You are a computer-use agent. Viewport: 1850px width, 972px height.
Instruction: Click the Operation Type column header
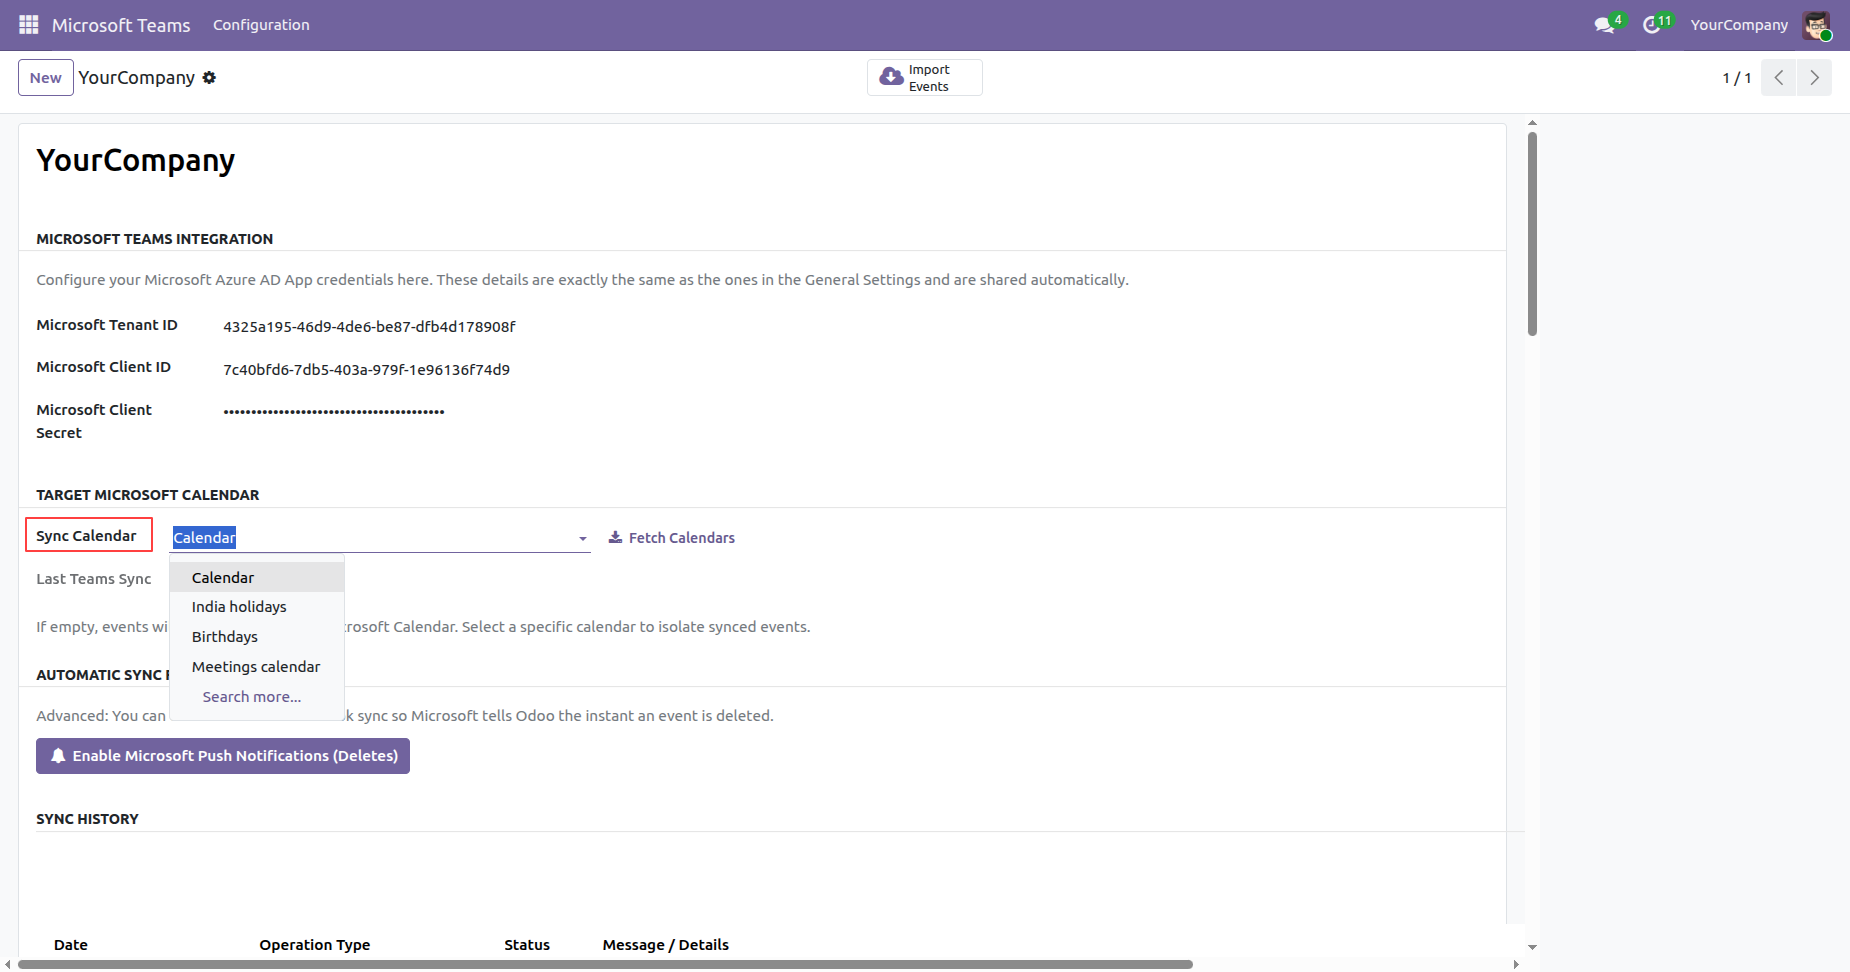click(x=315, y=945)
